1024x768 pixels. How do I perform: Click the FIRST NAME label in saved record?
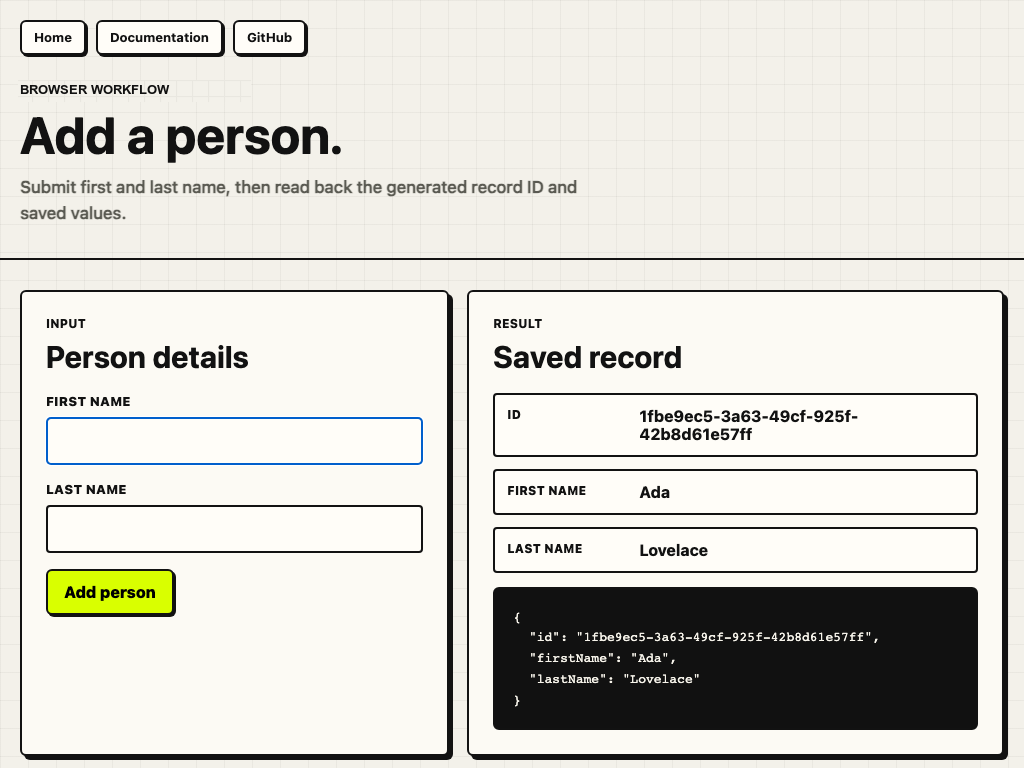(x=547, y=490)
